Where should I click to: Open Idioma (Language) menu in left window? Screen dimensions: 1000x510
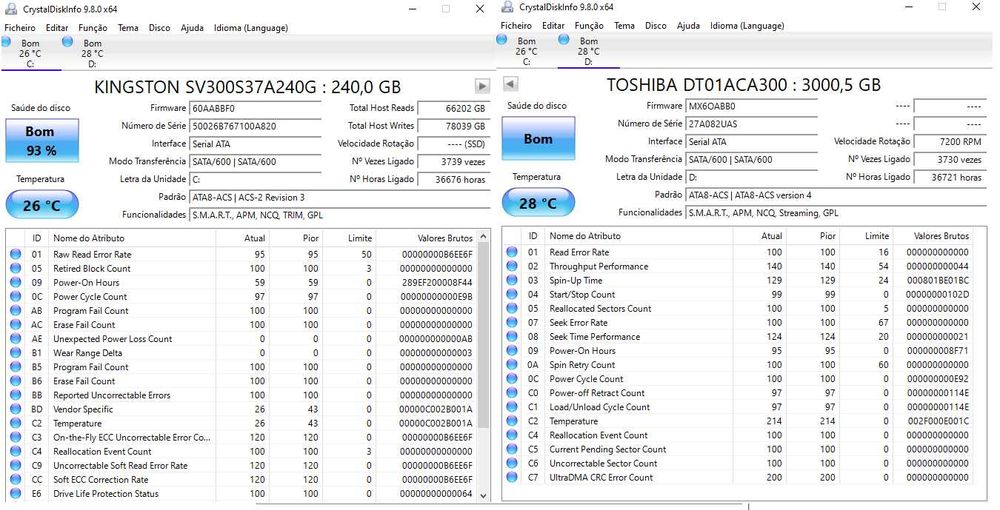click(251, 28)
